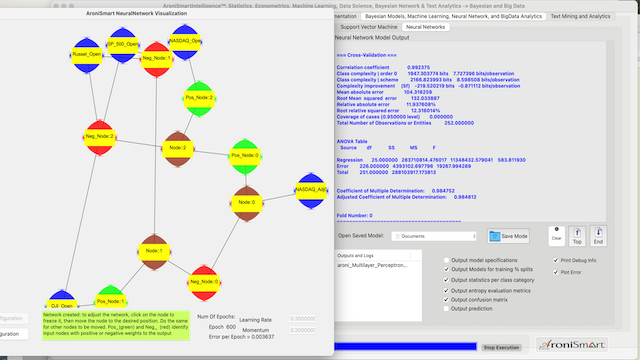Click Adjusted Coefficient of Multiple Determination line
The height and width of the screenshot is (360, 640).
pyautogui.click(x=406, y=197)
